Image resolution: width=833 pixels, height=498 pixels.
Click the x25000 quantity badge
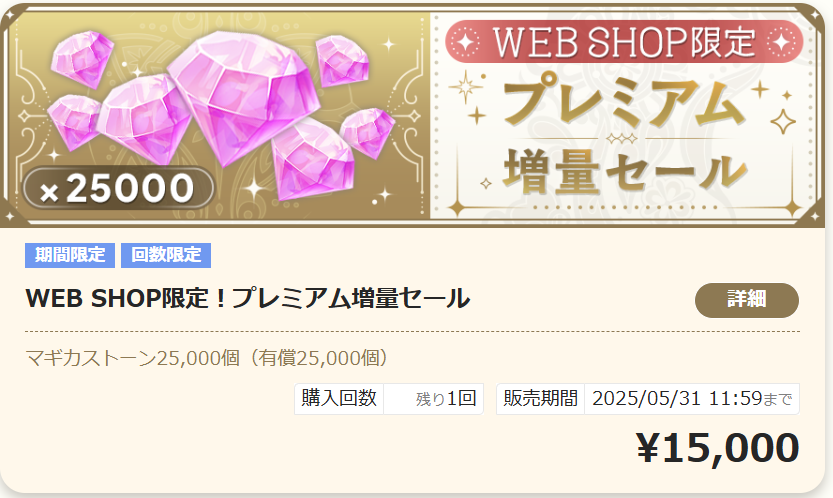point(118,188)
